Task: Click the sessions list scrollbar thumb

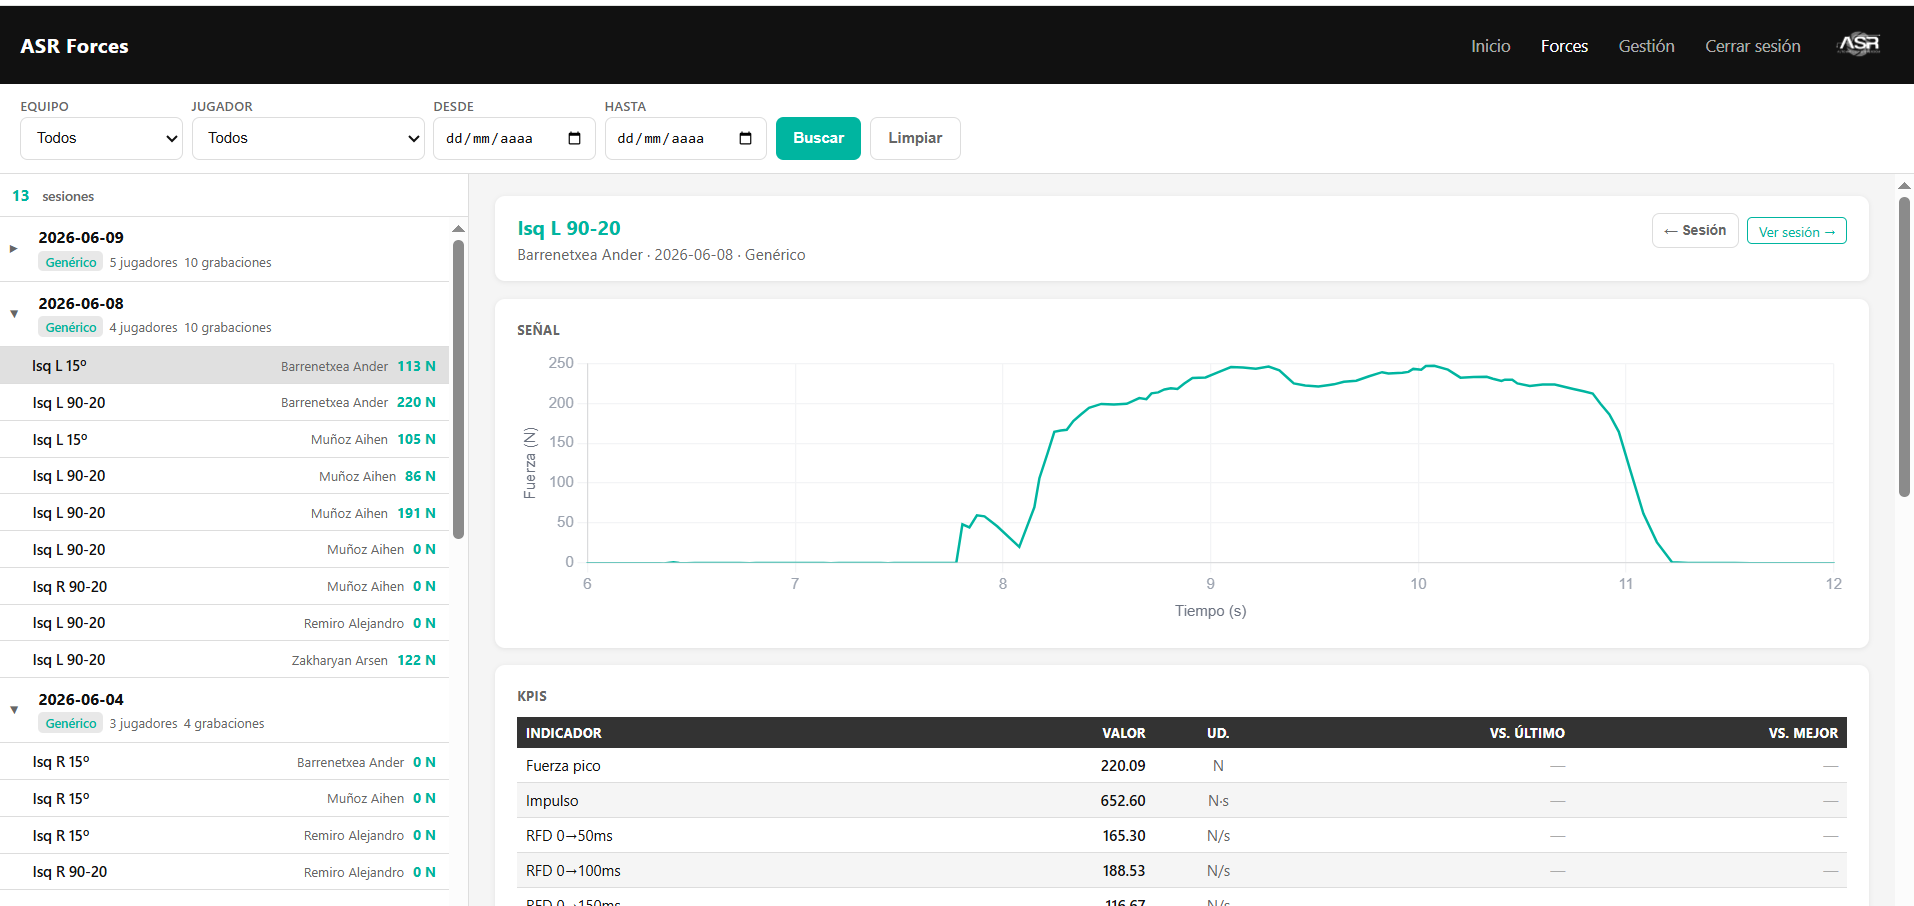Action: [458, 390]
